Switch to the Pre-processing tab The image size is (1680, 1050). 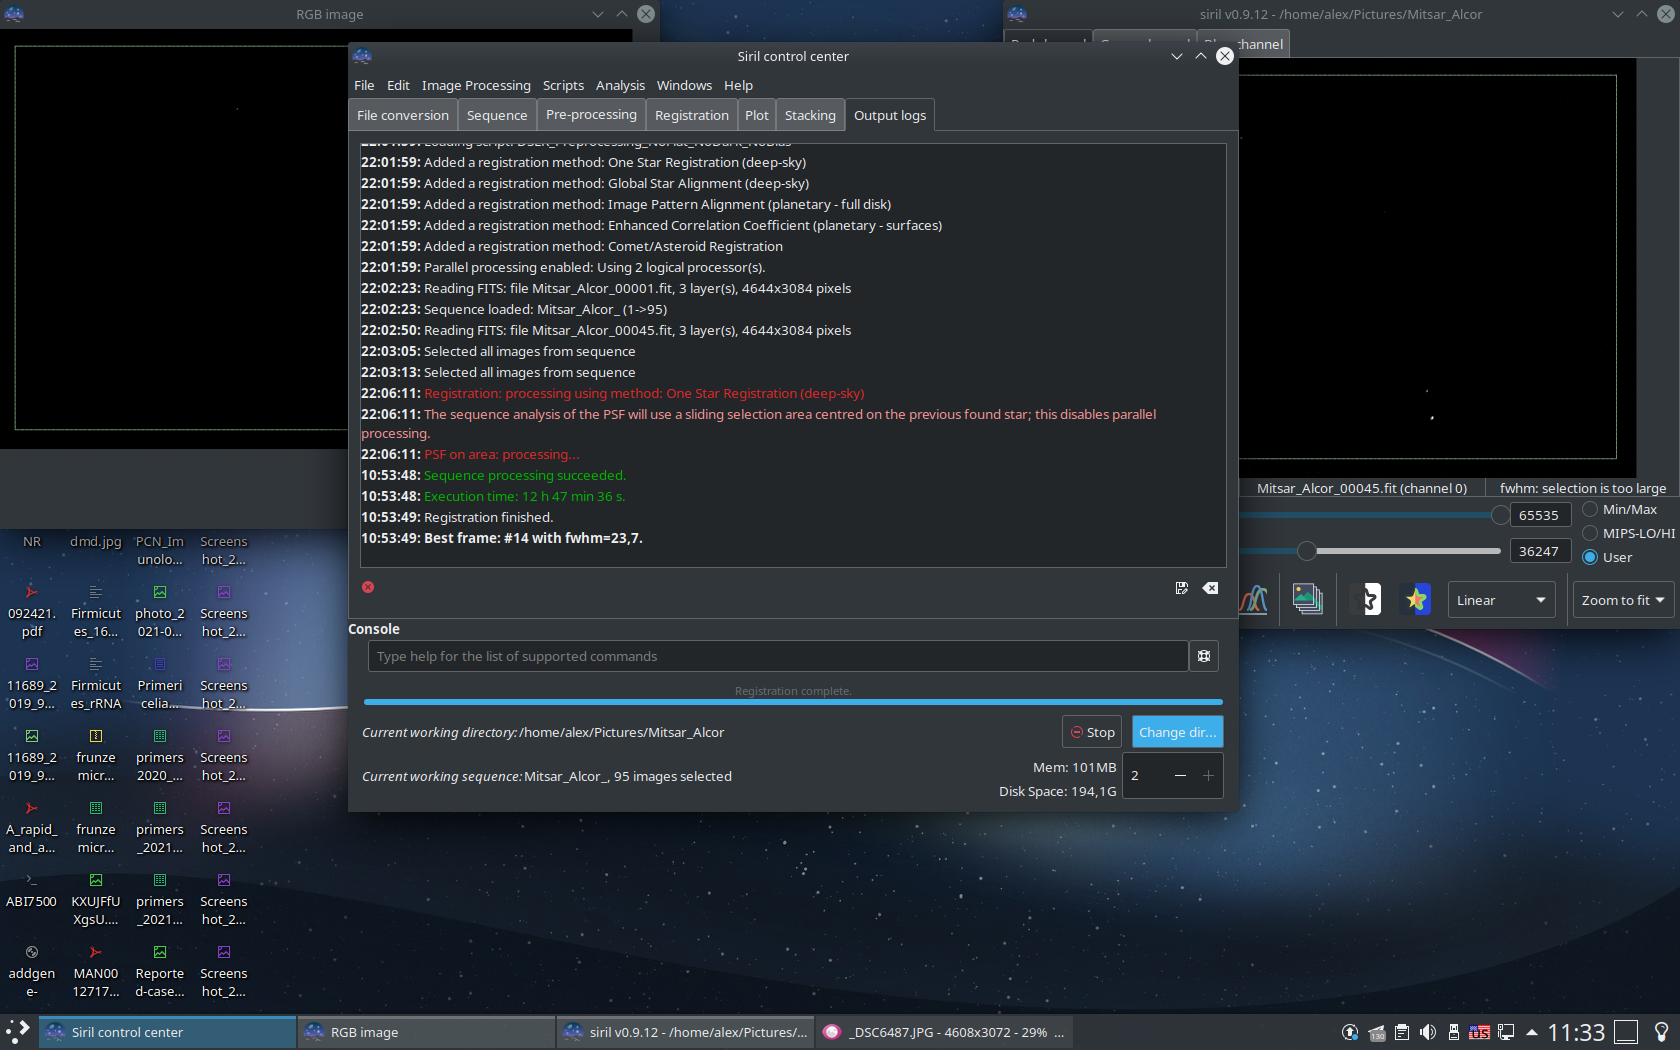tap(591, 114)
